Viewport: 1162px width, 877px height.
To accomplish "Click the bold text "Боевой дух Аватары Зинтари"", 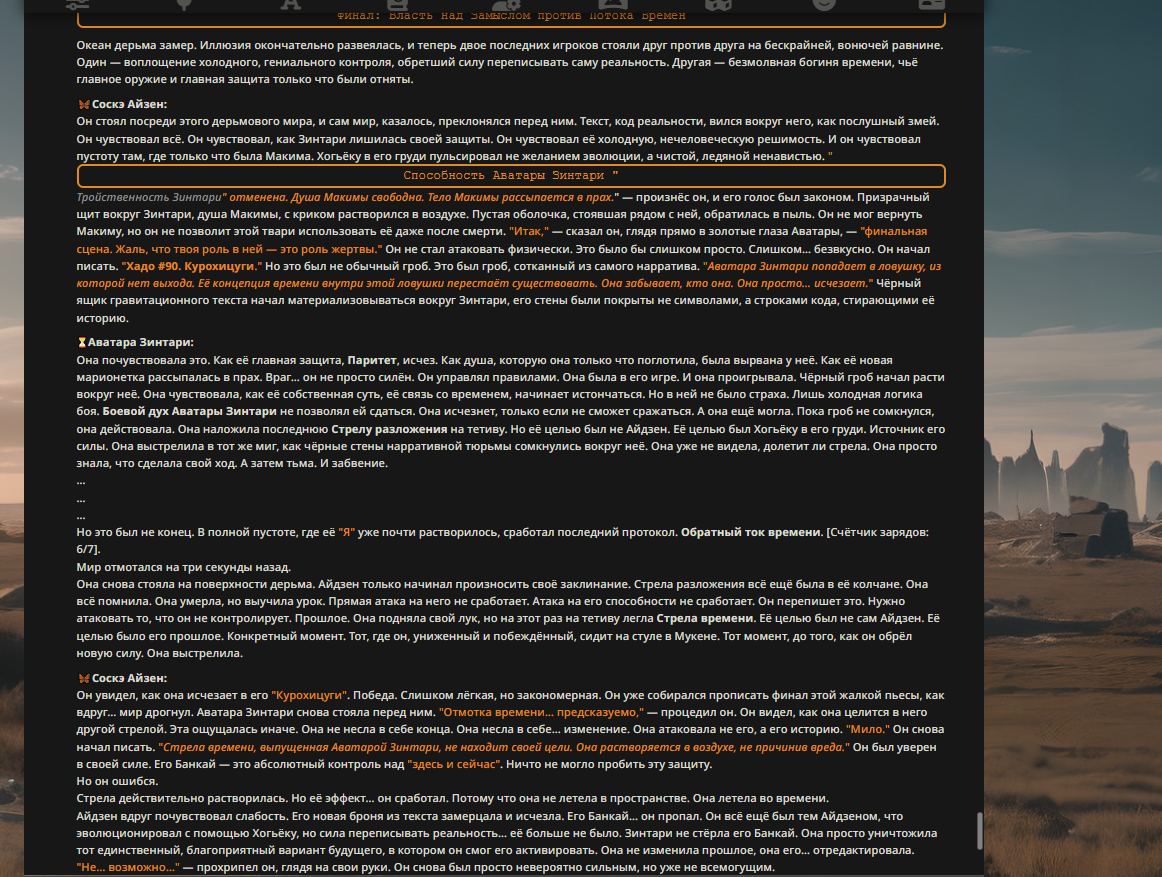I will coord(190,411).
